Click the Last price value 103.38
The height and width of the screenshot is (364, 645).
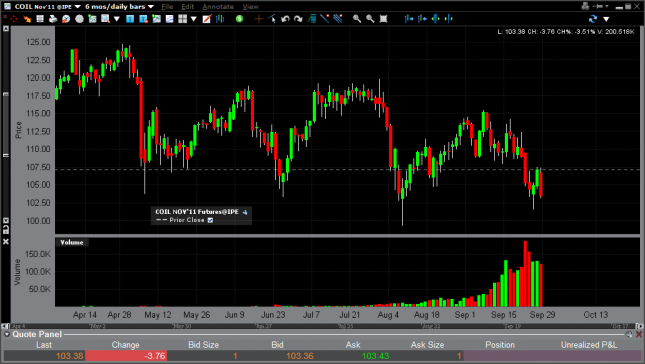click(70, 356)
